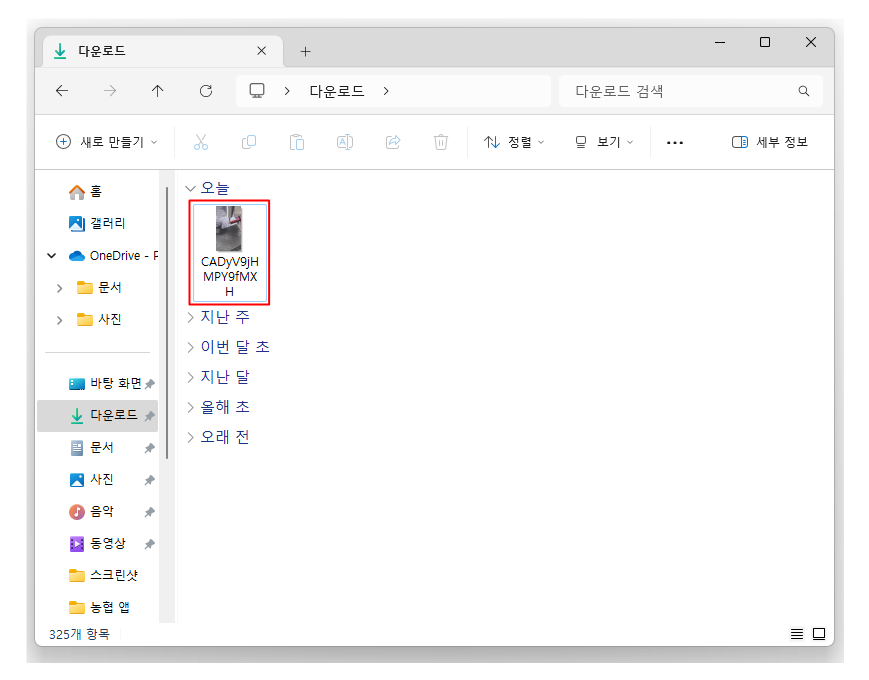Select the Rename icon in the toolbar
The width and height of the screenshot is (869, 680).
[344, 142]
